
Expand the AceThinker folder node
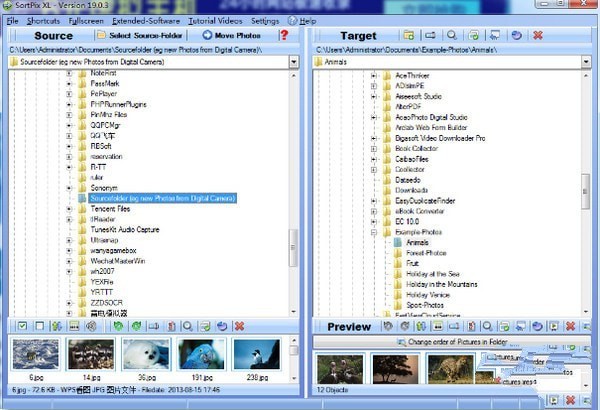pyautogui.click(x=374, y=75)
